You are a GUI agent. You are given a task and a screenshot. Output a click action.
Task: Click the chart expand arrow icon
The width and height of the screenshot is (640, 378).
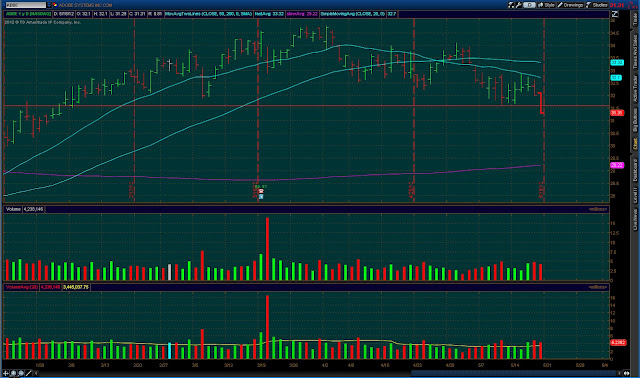615,14
